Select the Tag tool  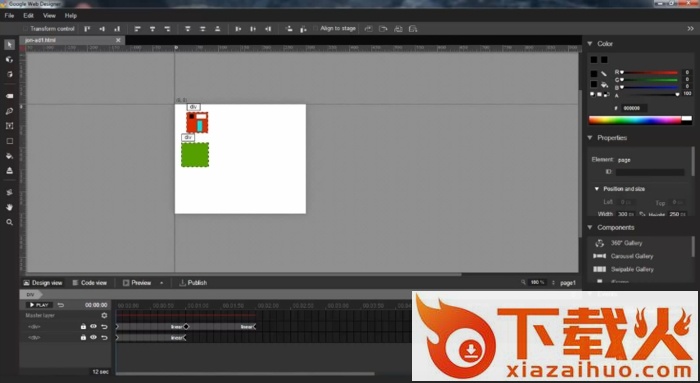point(9,96)
